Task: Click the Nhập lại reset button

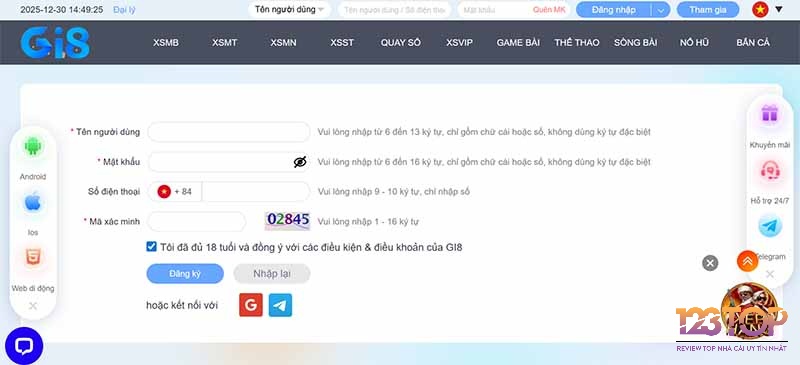Action: (x=272, y=274)
